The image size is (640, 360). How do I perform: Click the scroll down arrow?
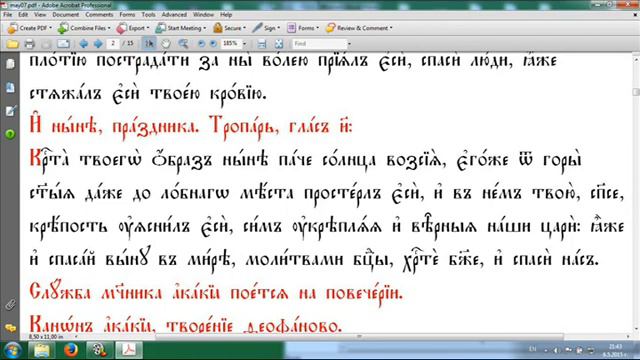[636, 329]
